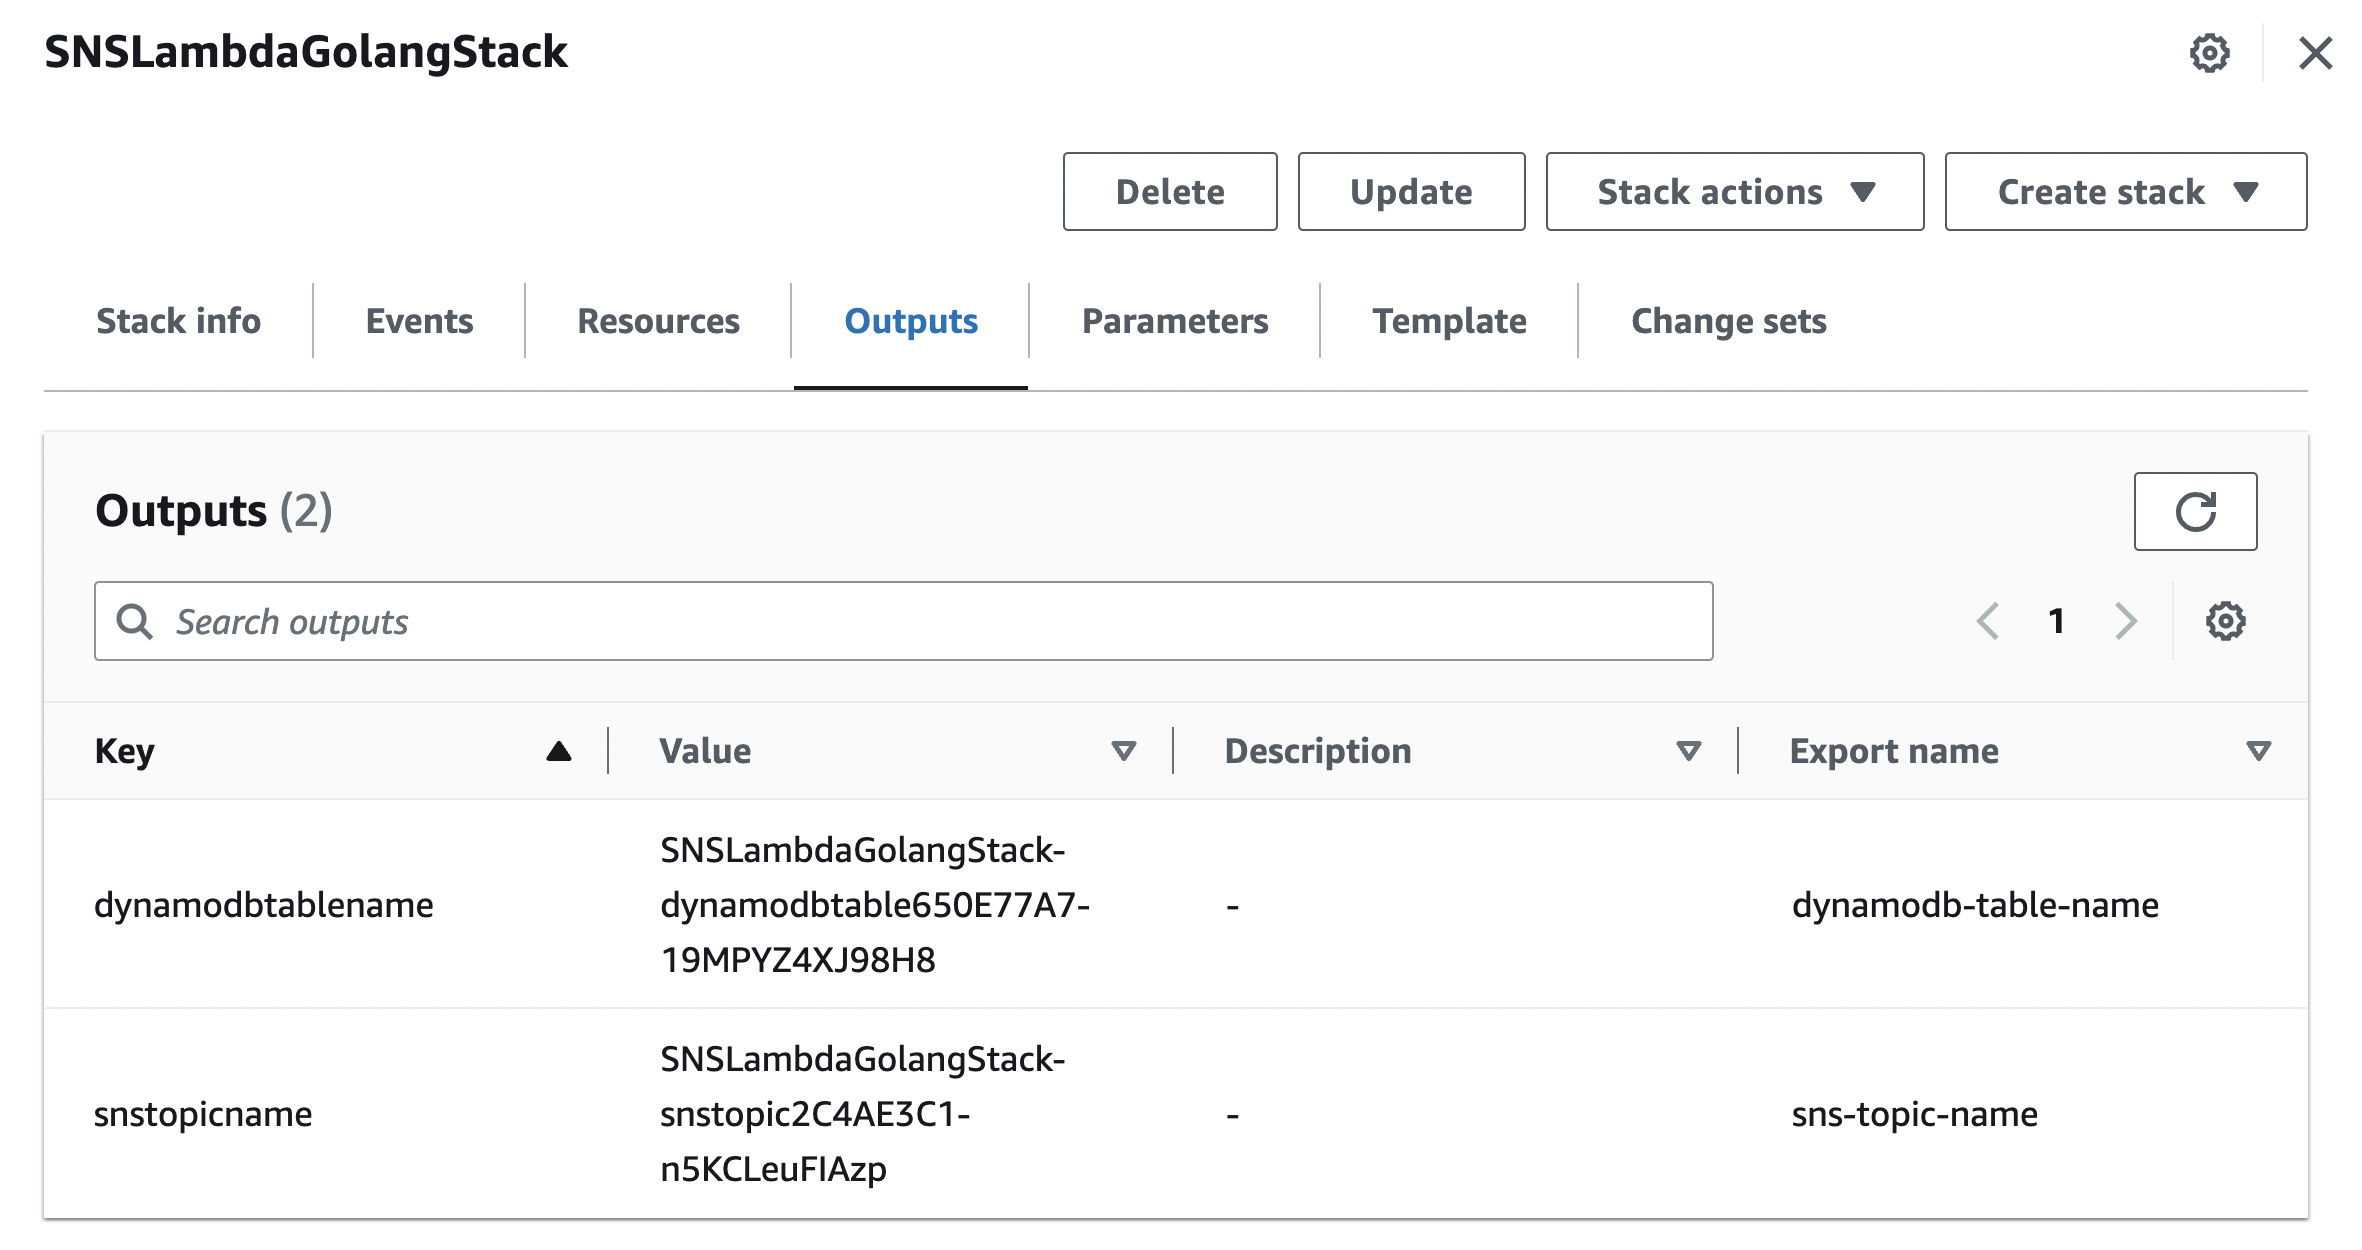Switch to Stack info tab
Viewport: 2362px width, 1250px height.
tap(178, 321)
